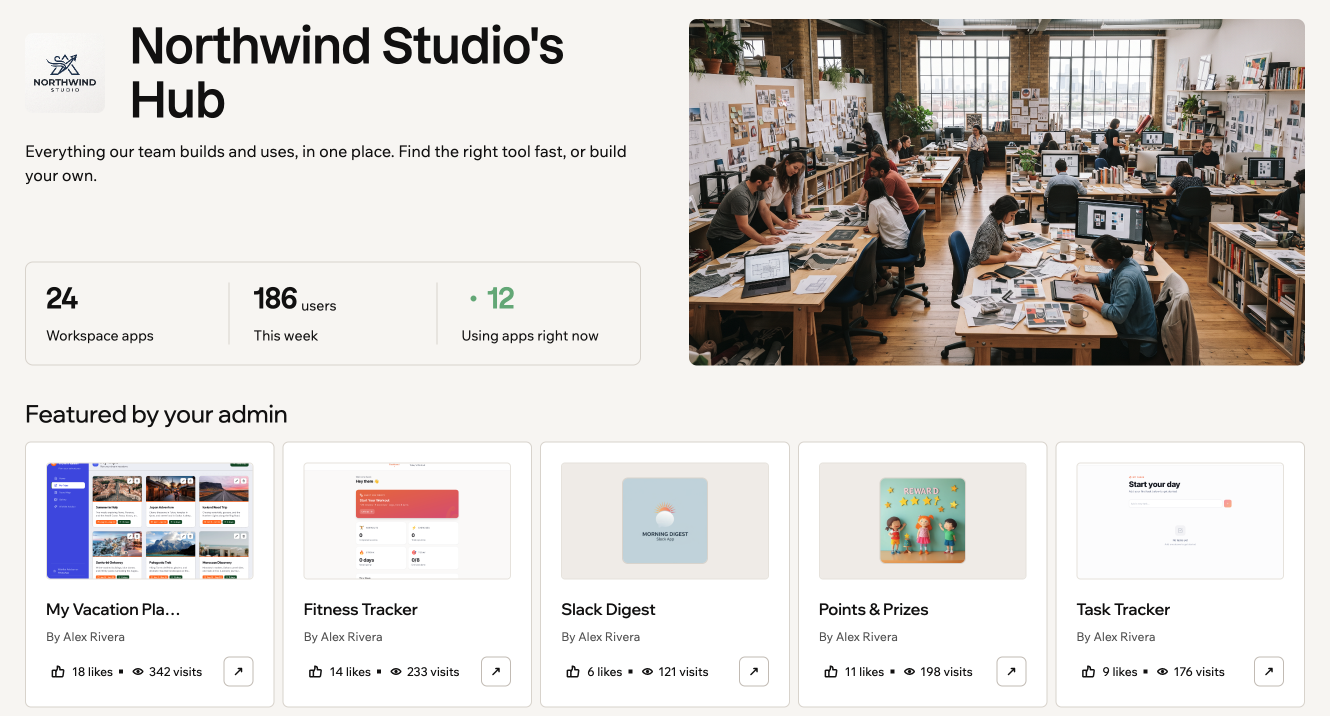The width and height of the screenshot is (1330, 716).
Task: Like the Slack Digest app (thumbs-up)
Action: point(574,672)
